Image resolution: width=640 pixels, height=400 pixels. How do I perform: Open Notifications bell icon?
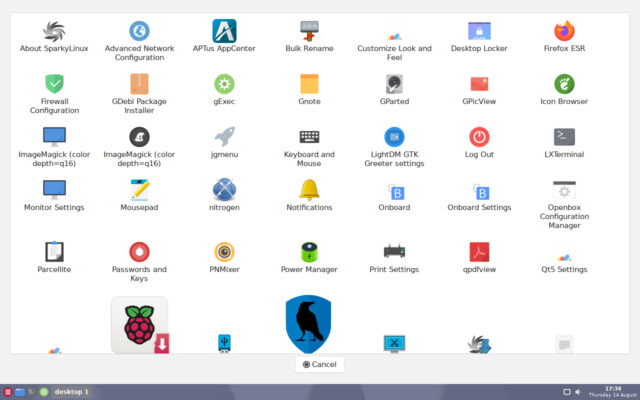coord(309,190)
